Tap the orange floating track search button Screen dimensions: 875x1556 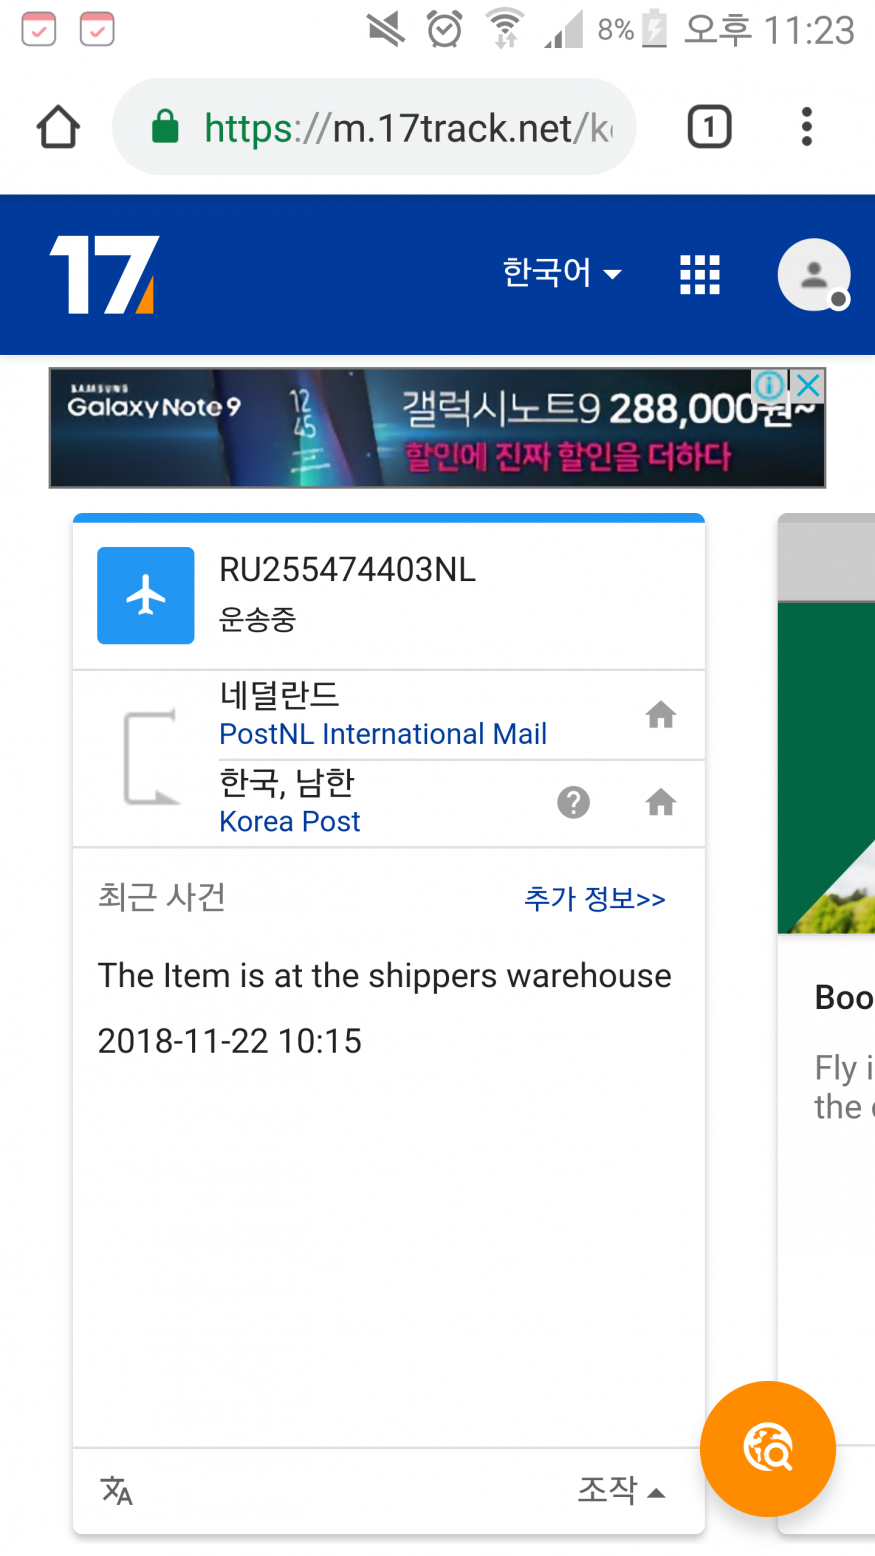[767, 1448]
